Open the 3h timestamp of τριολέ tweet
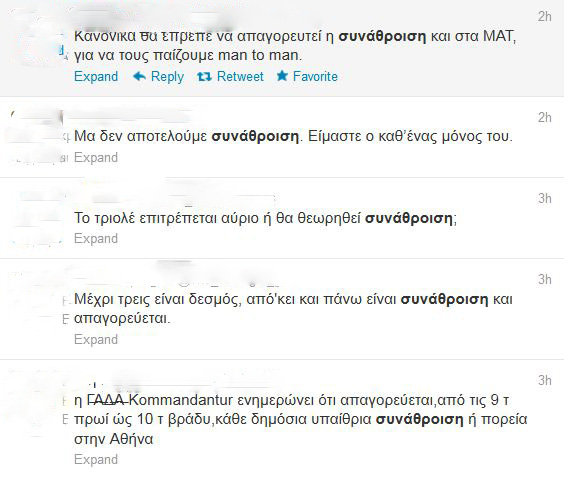This screenshot has width=564, height=478. point(545,199)
